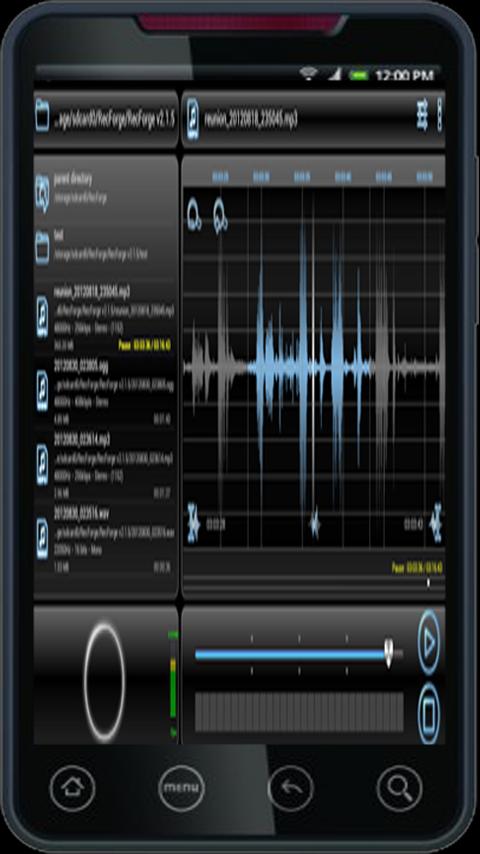Open the current folder path bar
The height and width of the screenshot is (854, 480).
(x=106, y=119)
